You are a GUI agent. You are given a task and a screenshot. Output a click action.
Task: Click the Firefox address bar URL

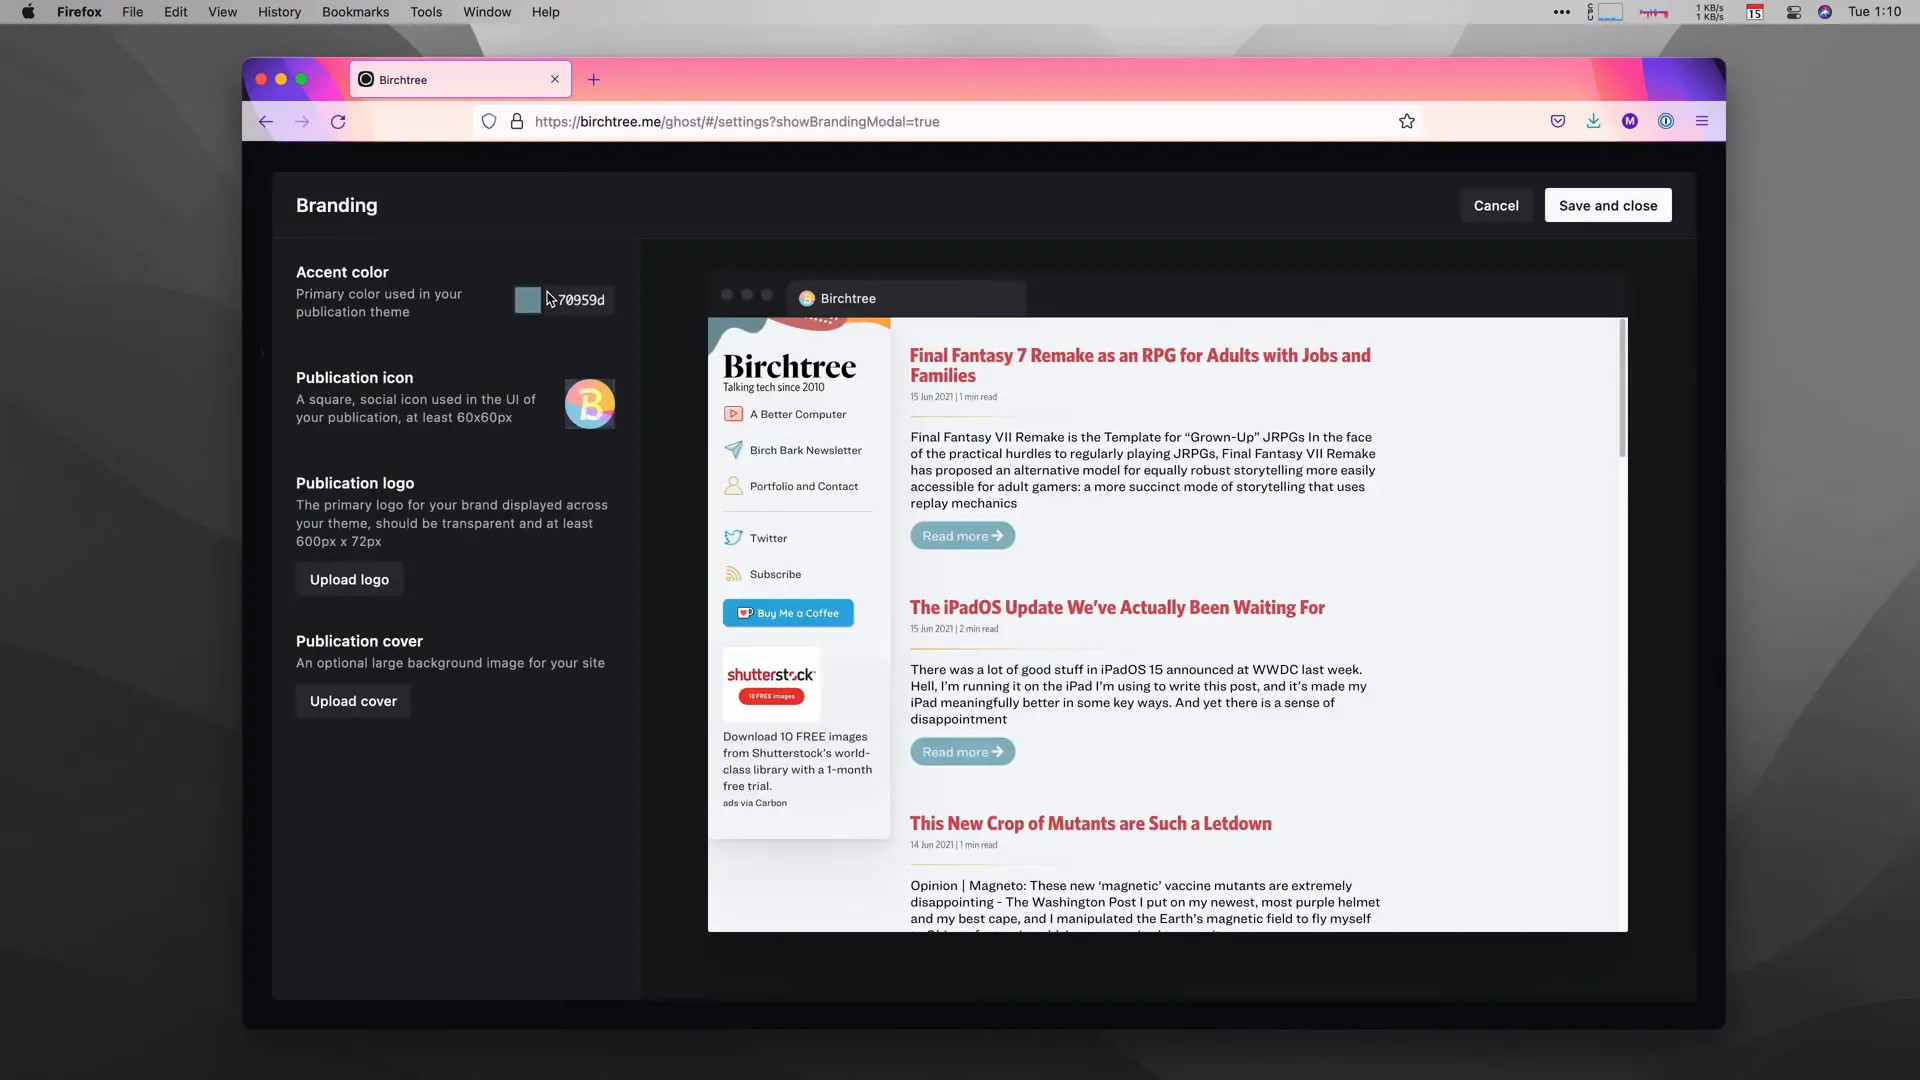coord(737,122)
